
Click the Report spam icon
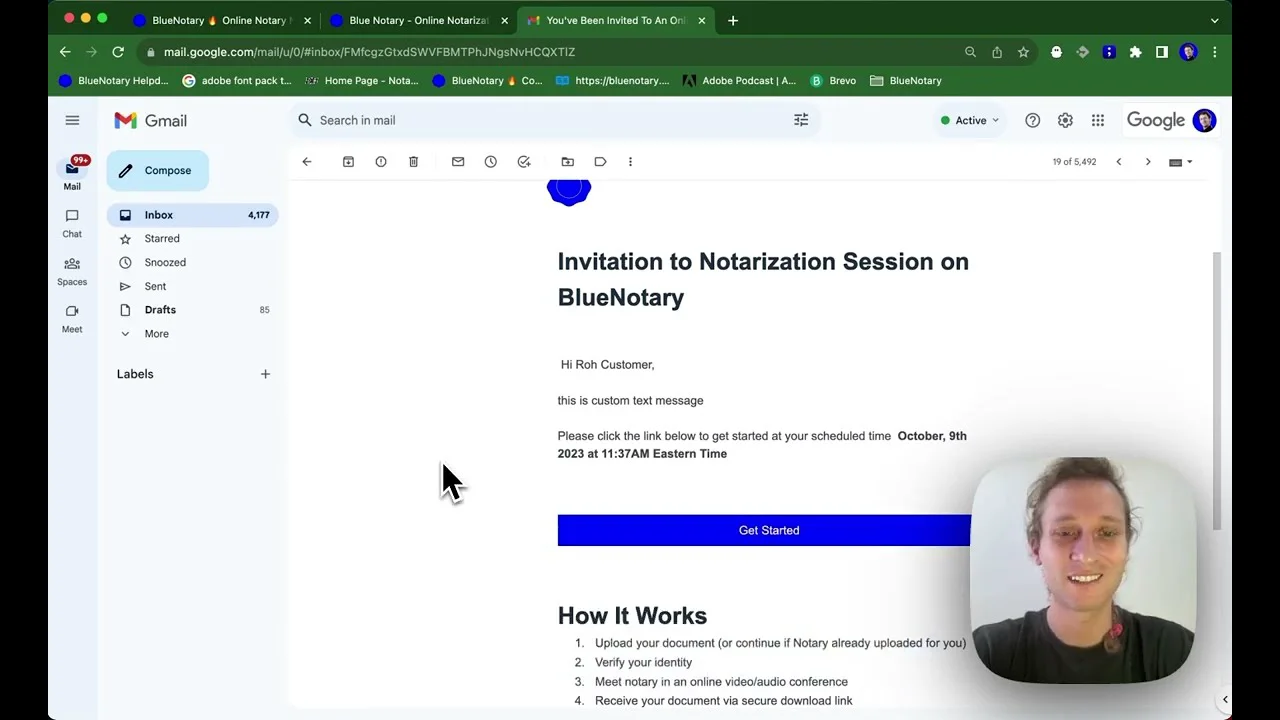381,162
